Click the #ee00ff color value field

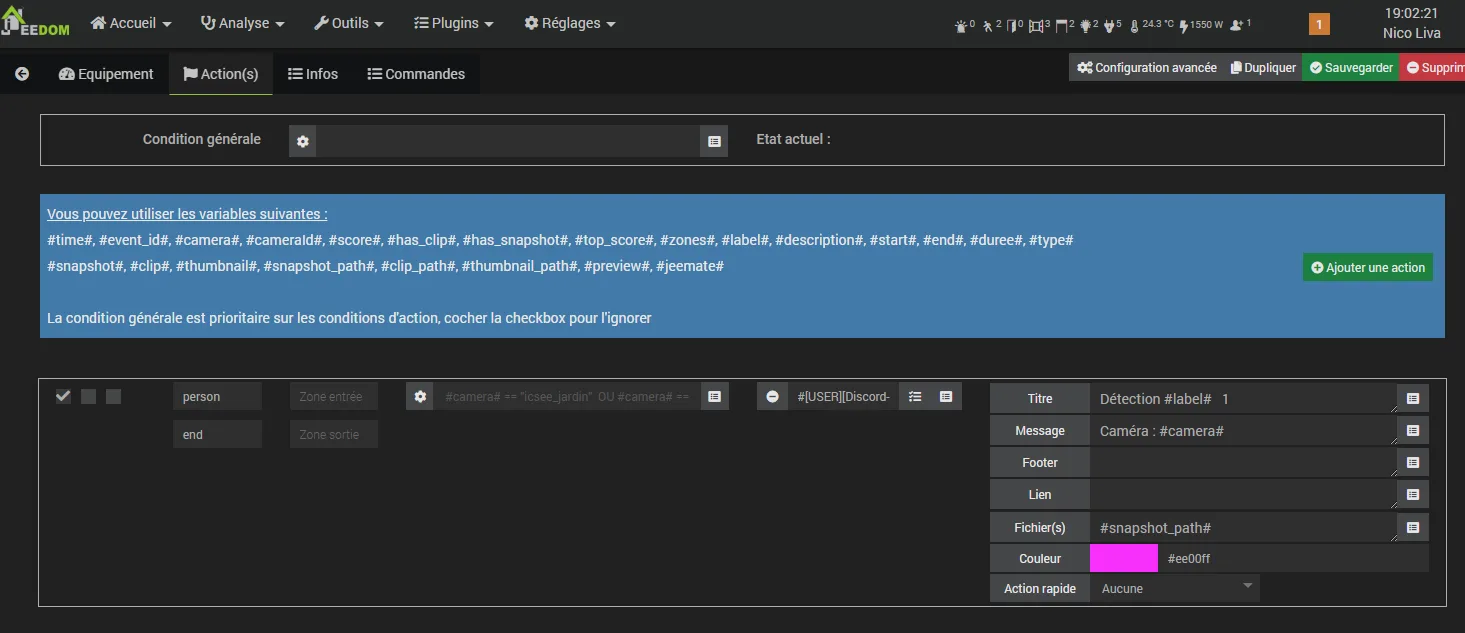pos(1294,558)
